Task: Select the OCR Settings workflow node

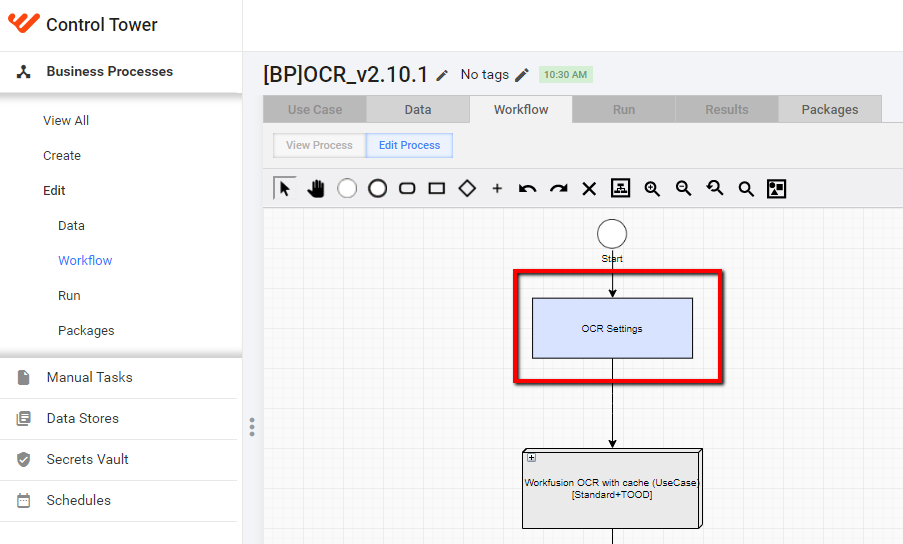Action: pos(612,328)
